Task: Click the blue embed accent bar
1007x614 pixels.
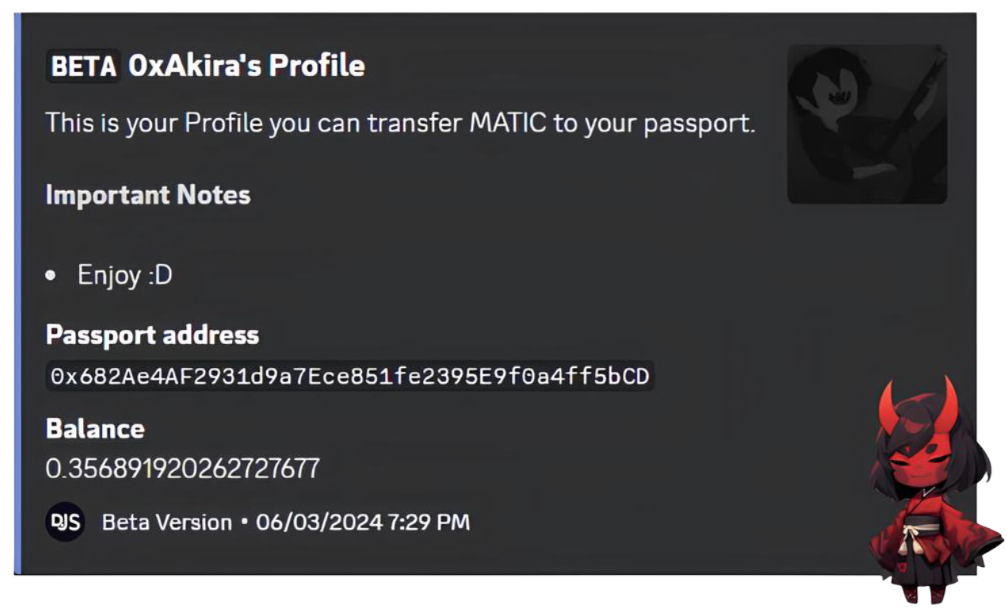Action: (17, 294)
